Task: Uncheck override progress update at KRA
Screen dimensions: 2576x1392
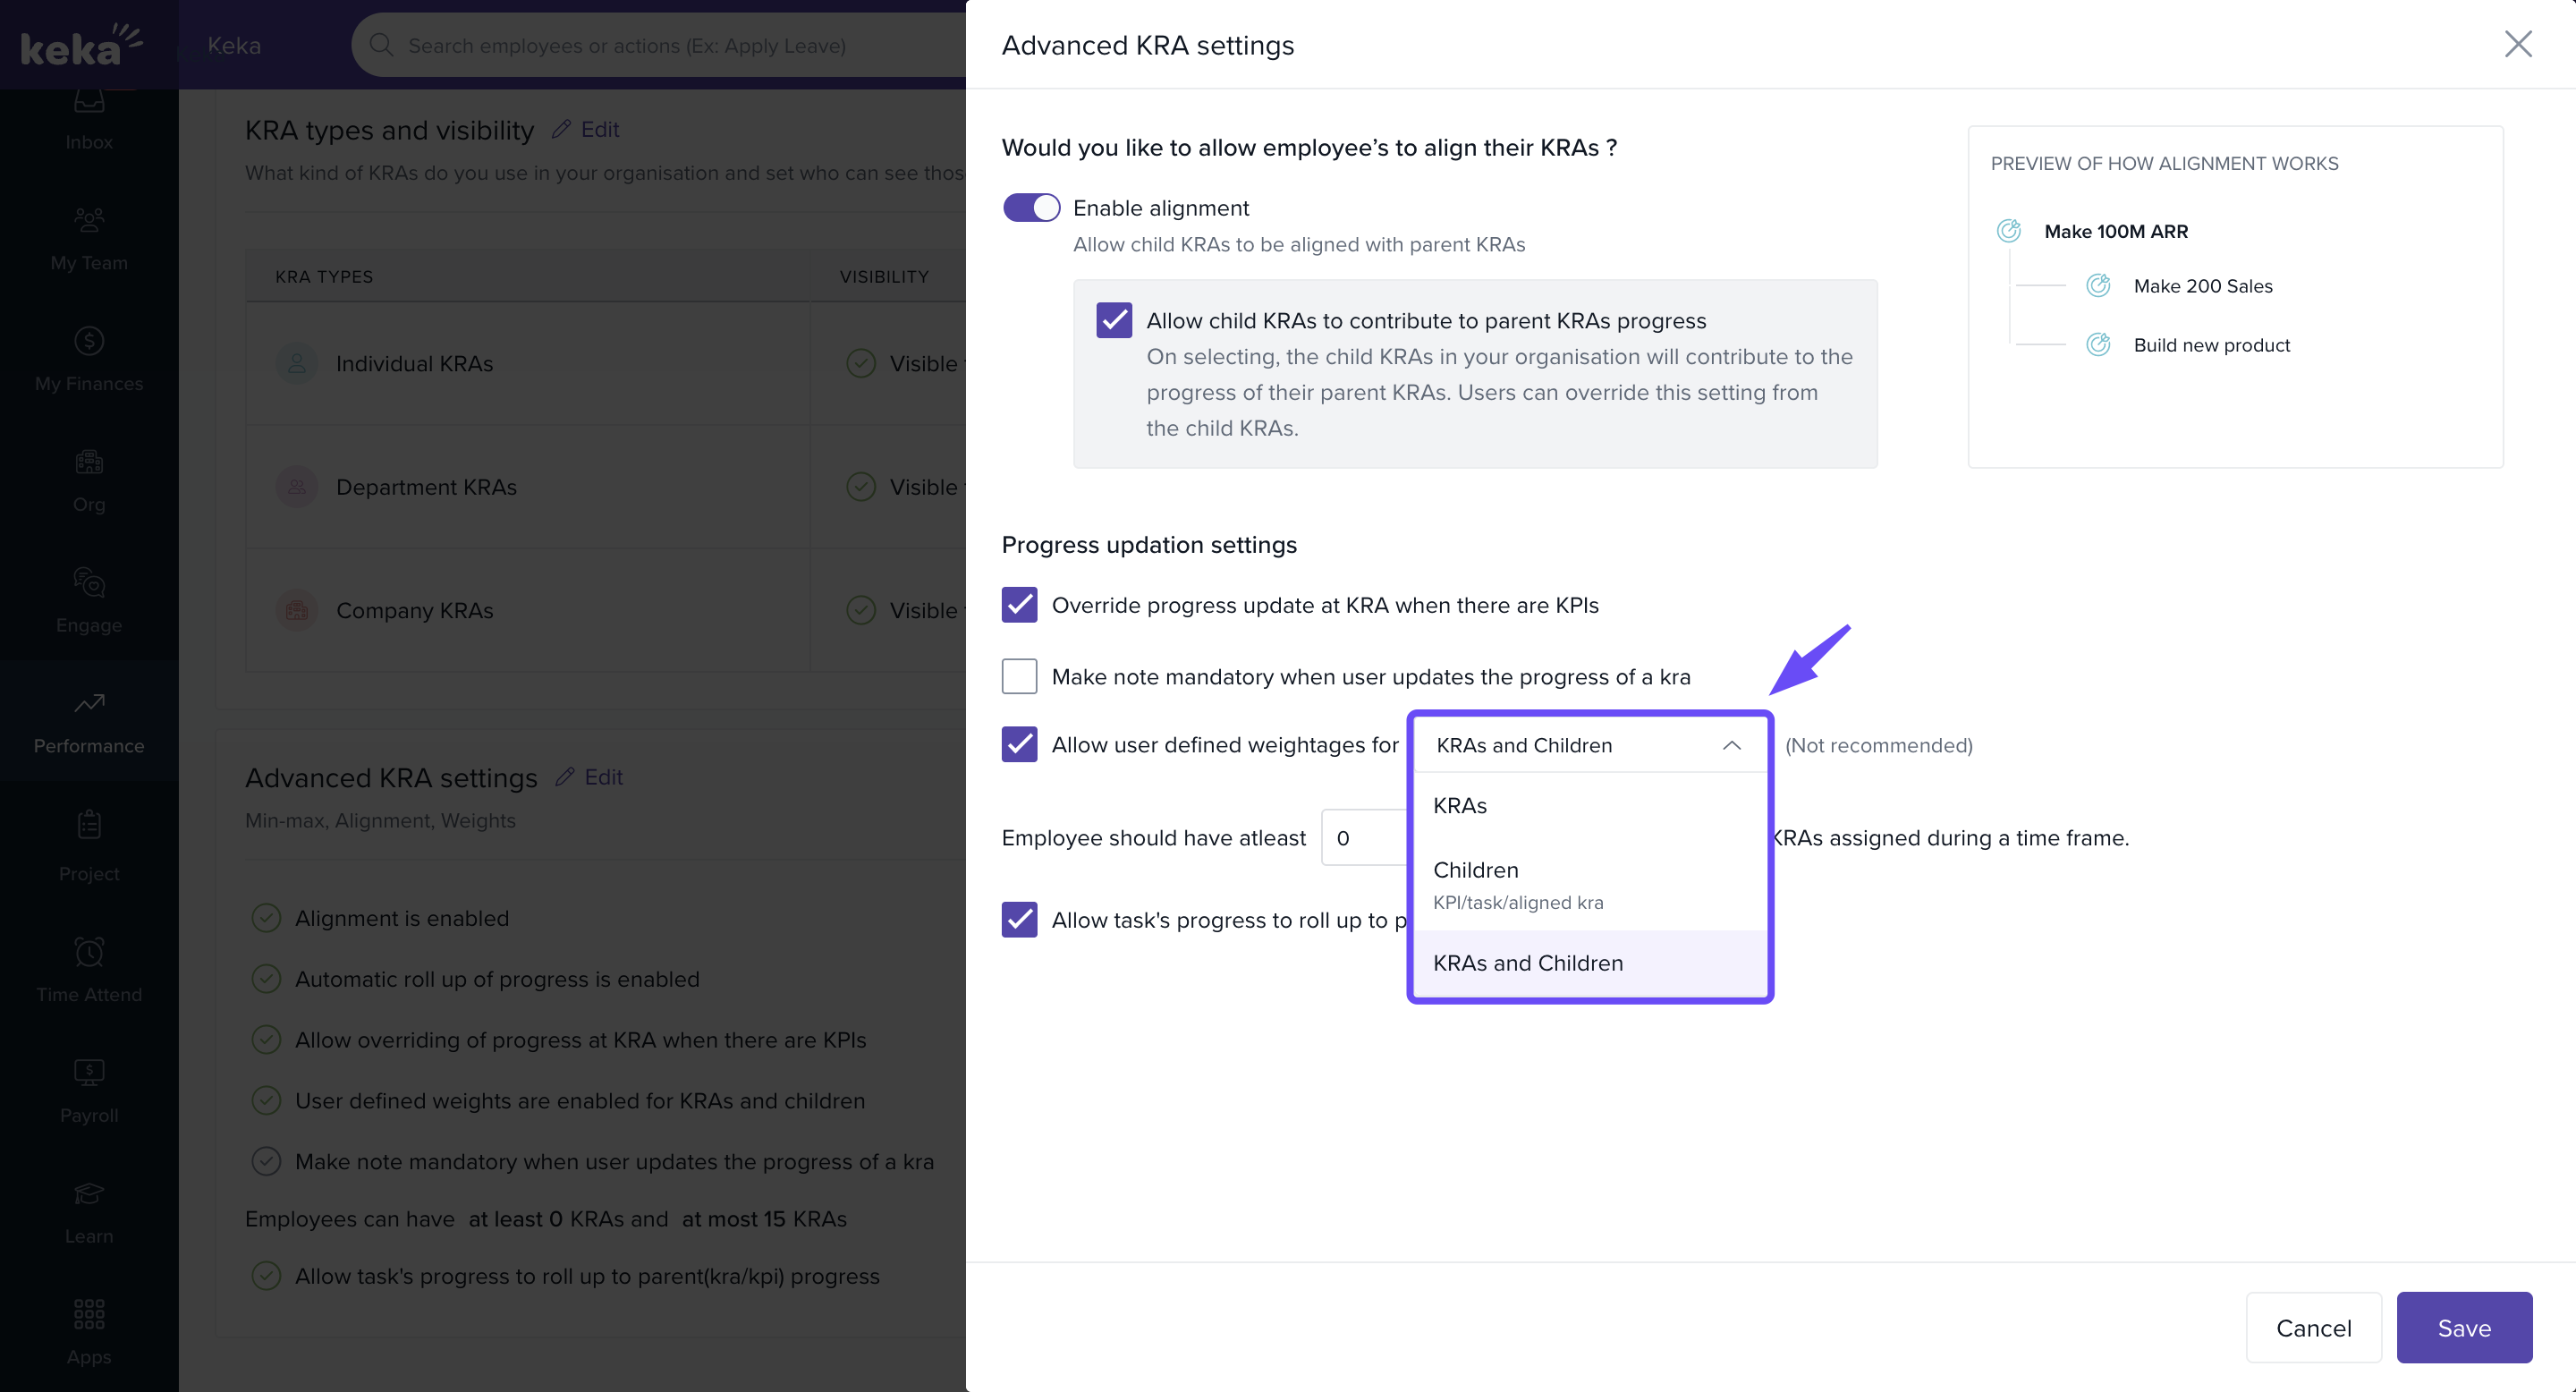Action: (x=1019, y=605)
